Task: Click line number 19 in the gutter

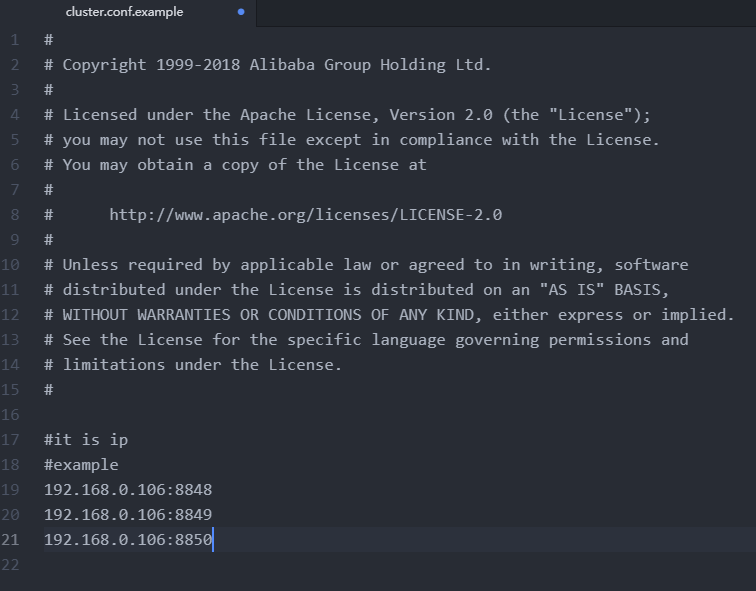Action: [10, 490]
